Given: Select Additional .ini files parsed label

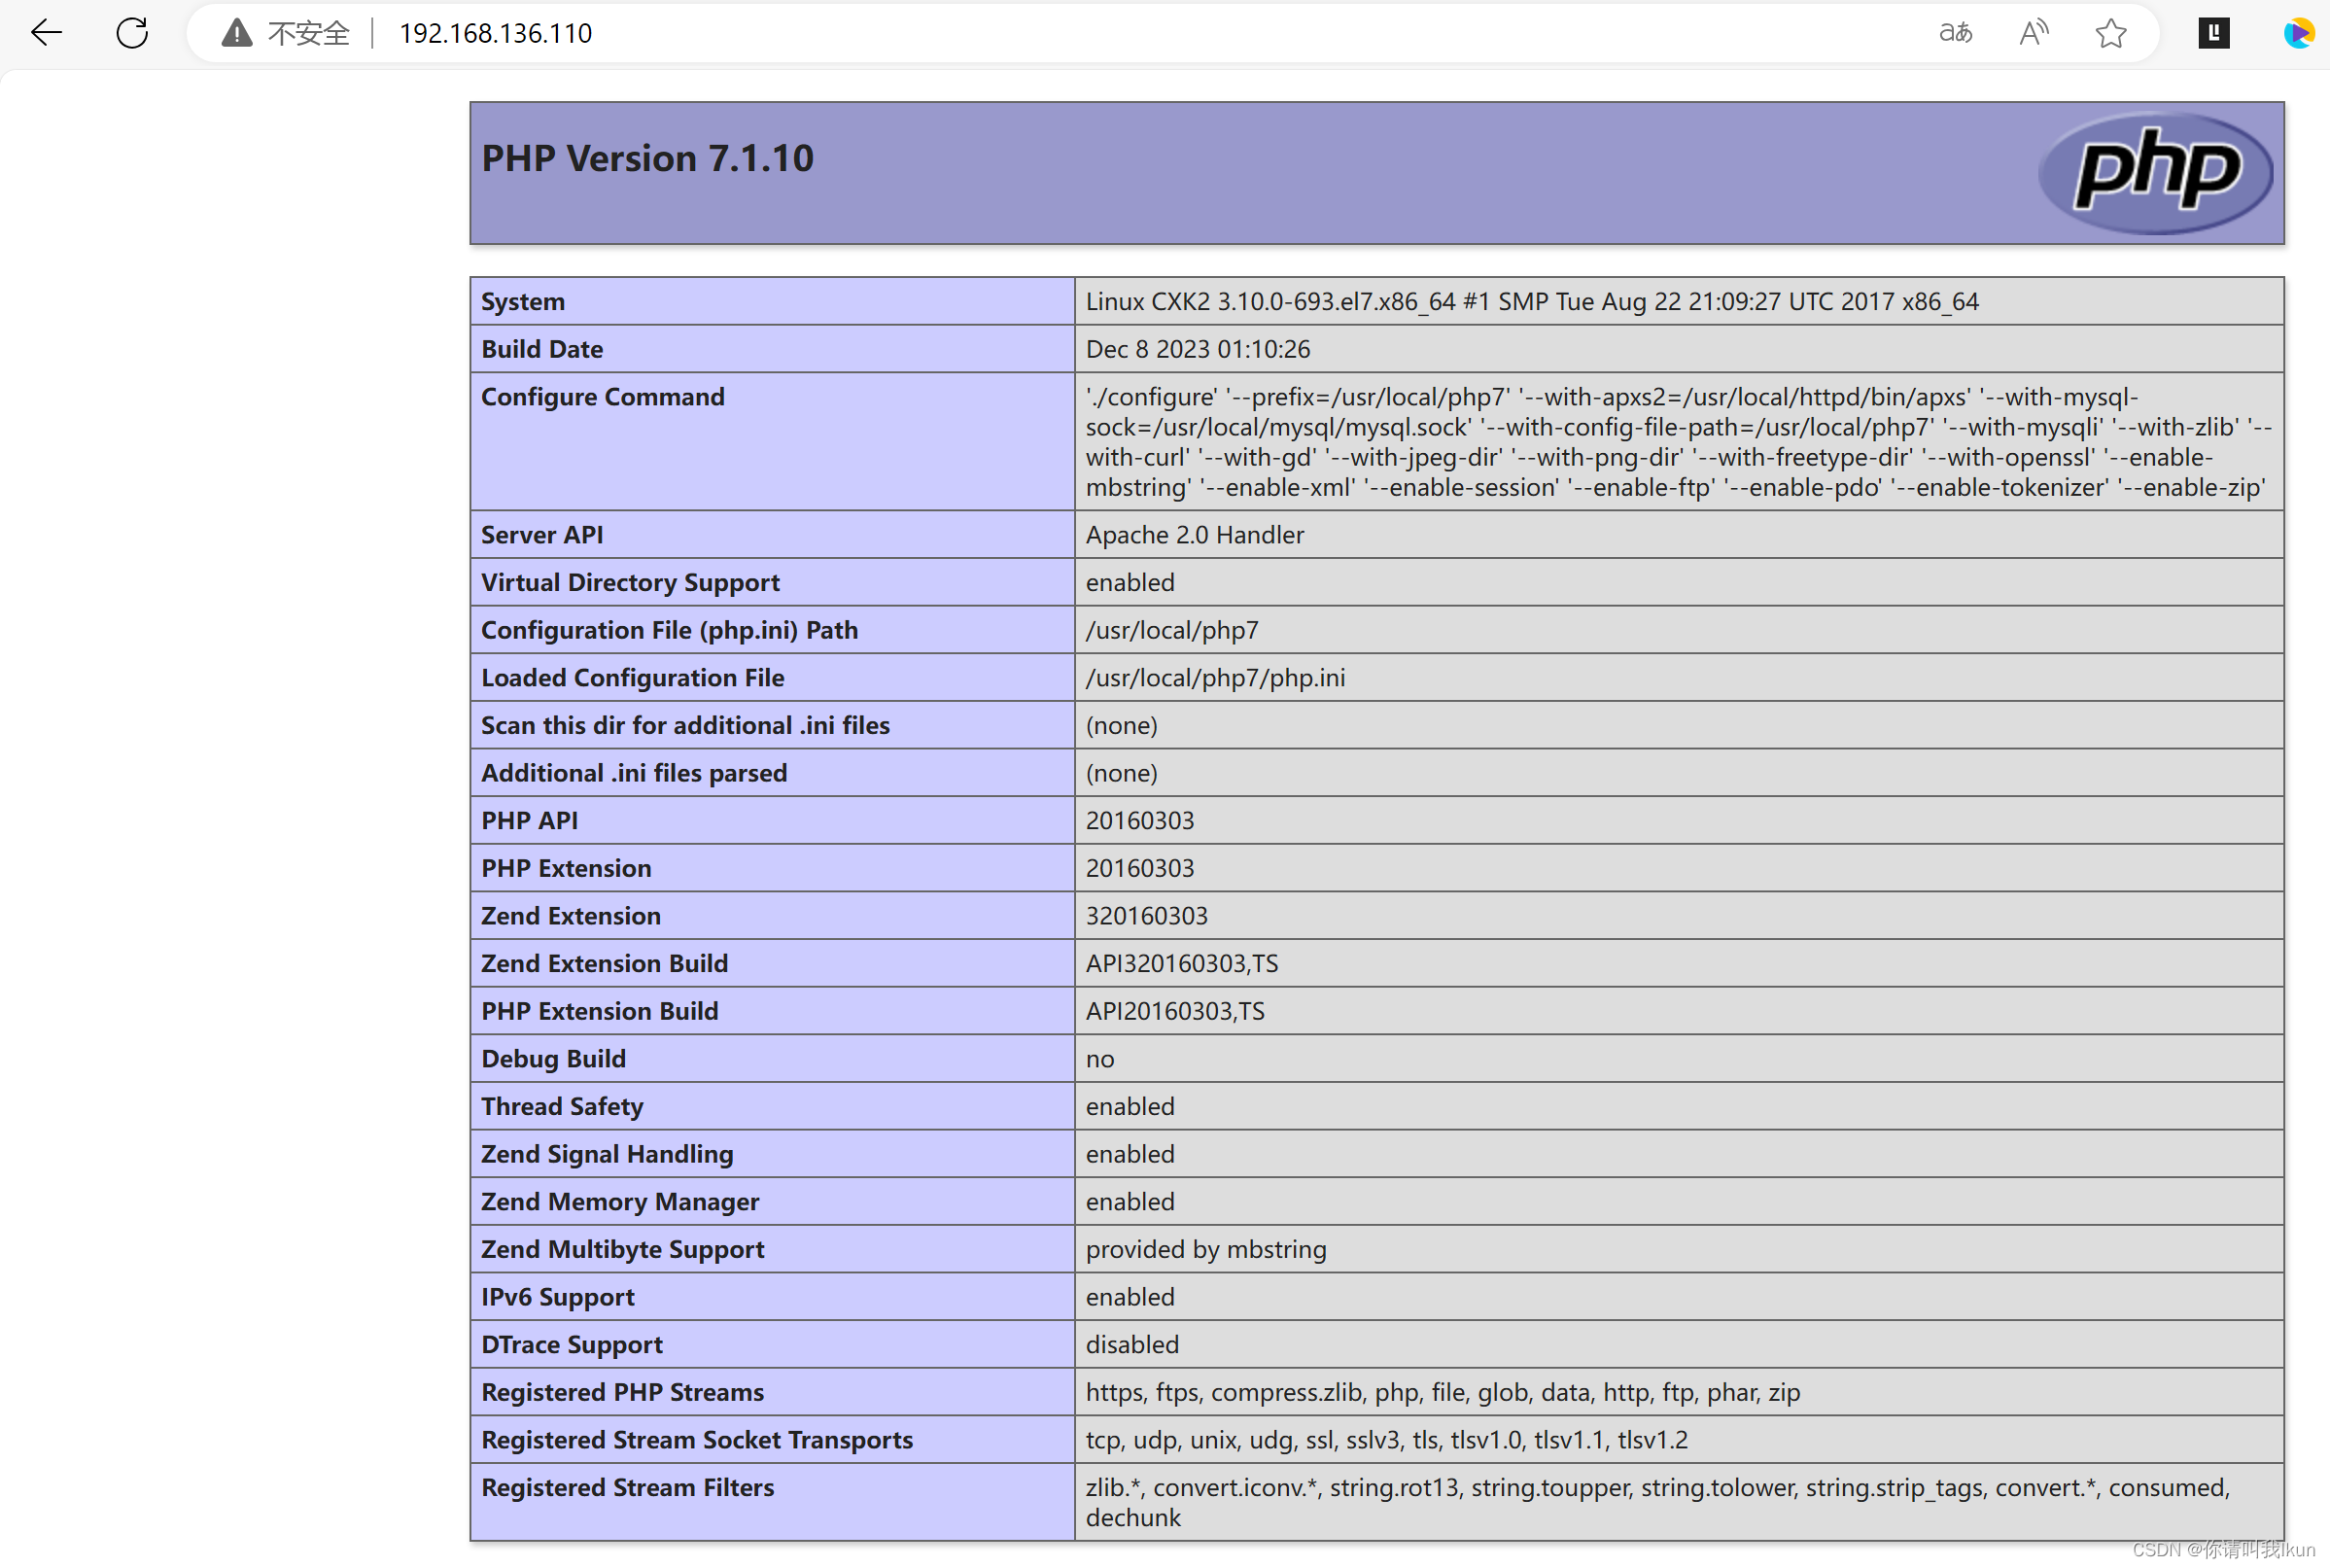Looking at the screenshot, I should pos(634,773).
